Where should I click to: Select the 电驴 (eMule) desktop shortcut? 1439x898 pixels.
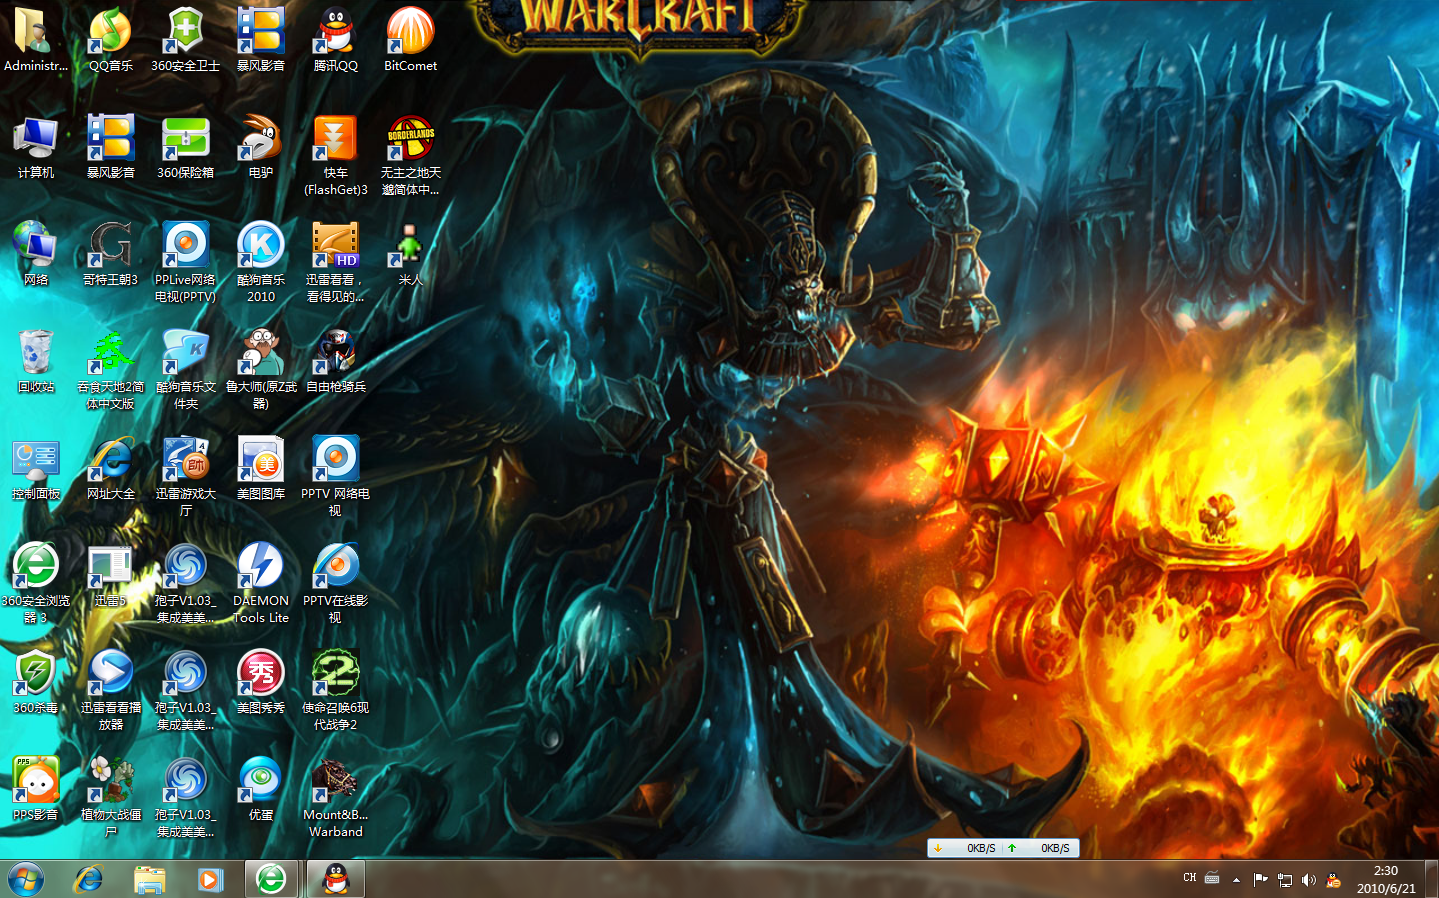(x=260, y=147)
